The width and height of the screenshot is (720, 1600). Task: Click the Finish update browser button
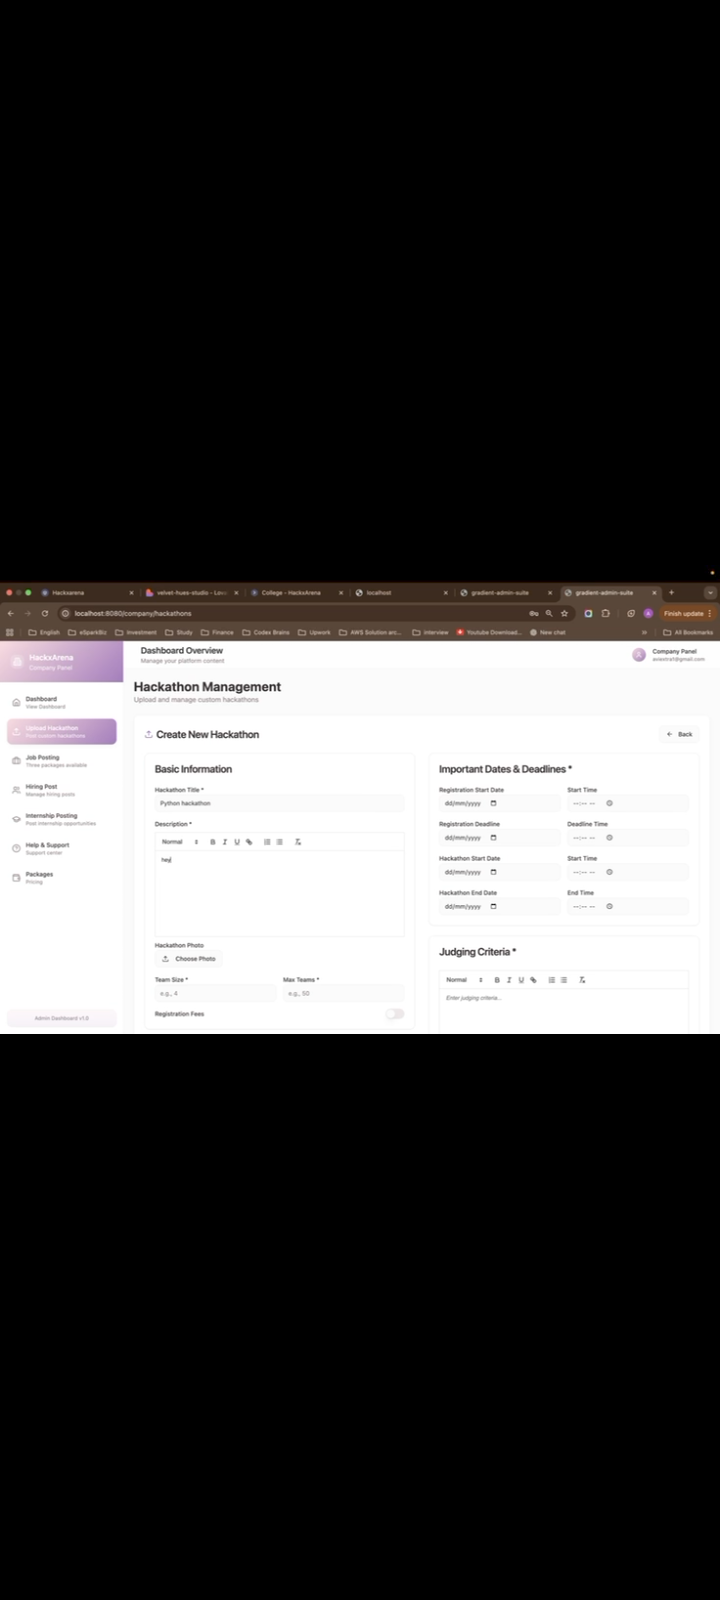[x=687, y=613]
